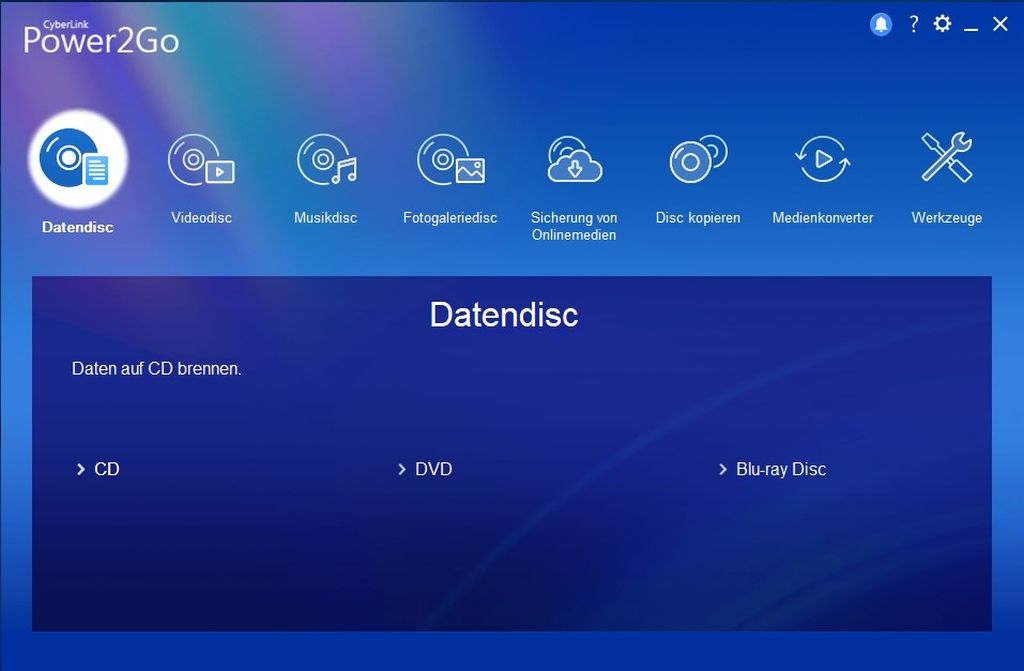Image resolution: width=1024 pixels, height=671 pixels.
Task: Click the chevron arrow beside Blu-ray Disc
Action: pos(722,469)
